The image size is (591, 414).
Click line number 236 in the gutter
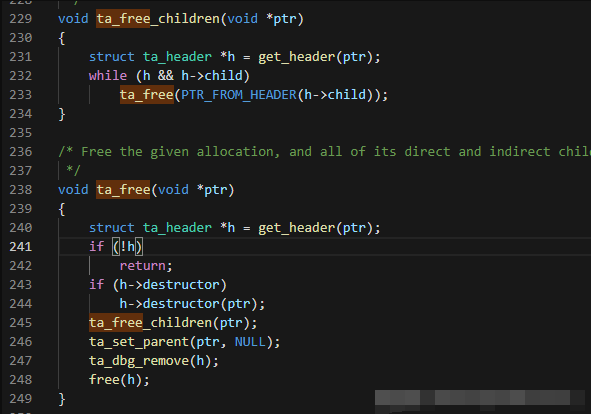(21, 152)
